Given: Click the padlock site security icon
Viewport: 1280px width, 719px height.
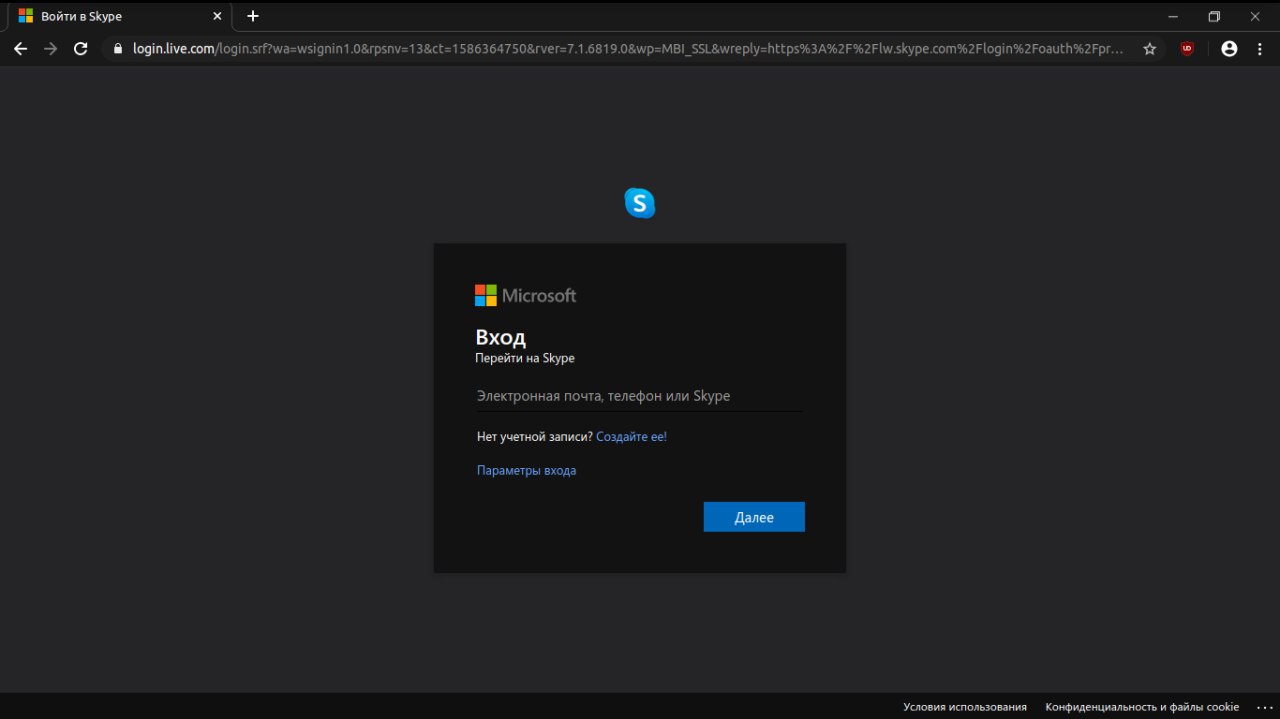Looking at the screenshot, I should click(118, 48).
